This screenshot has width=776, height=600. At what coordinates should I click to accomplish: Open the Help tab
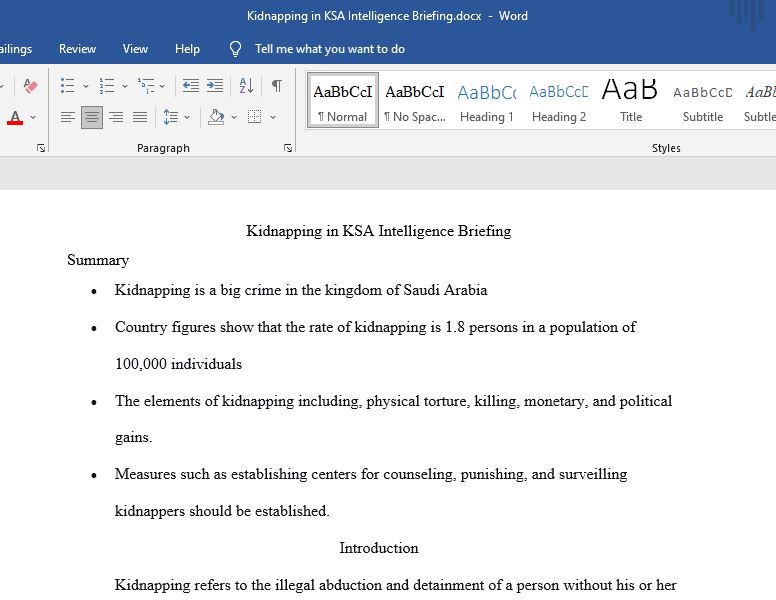click(x=187, y=49)
